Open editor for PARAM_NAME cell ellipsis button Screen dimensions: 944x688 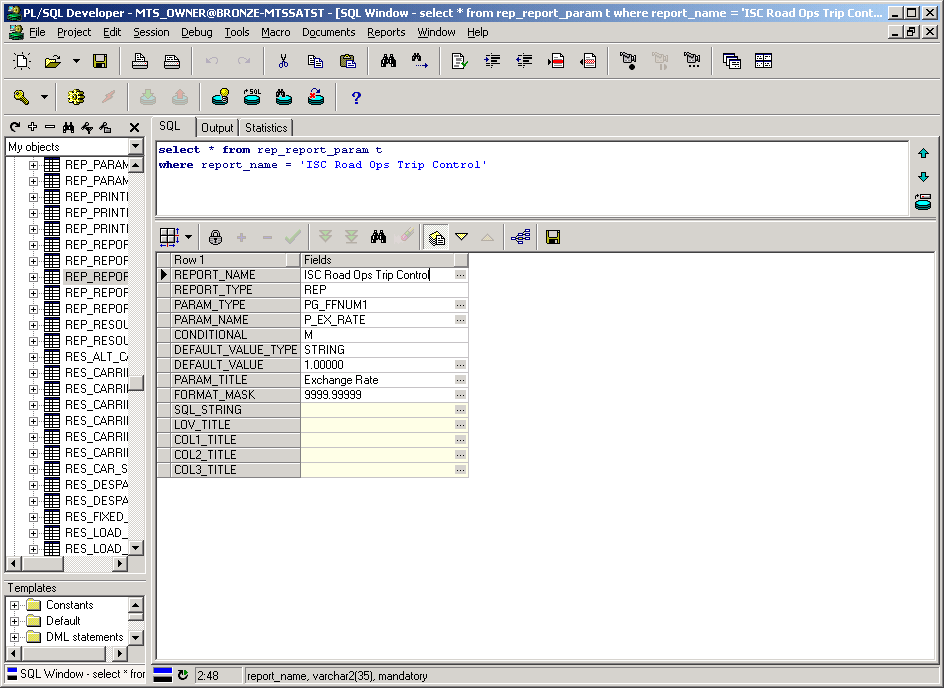click(460, 320)
